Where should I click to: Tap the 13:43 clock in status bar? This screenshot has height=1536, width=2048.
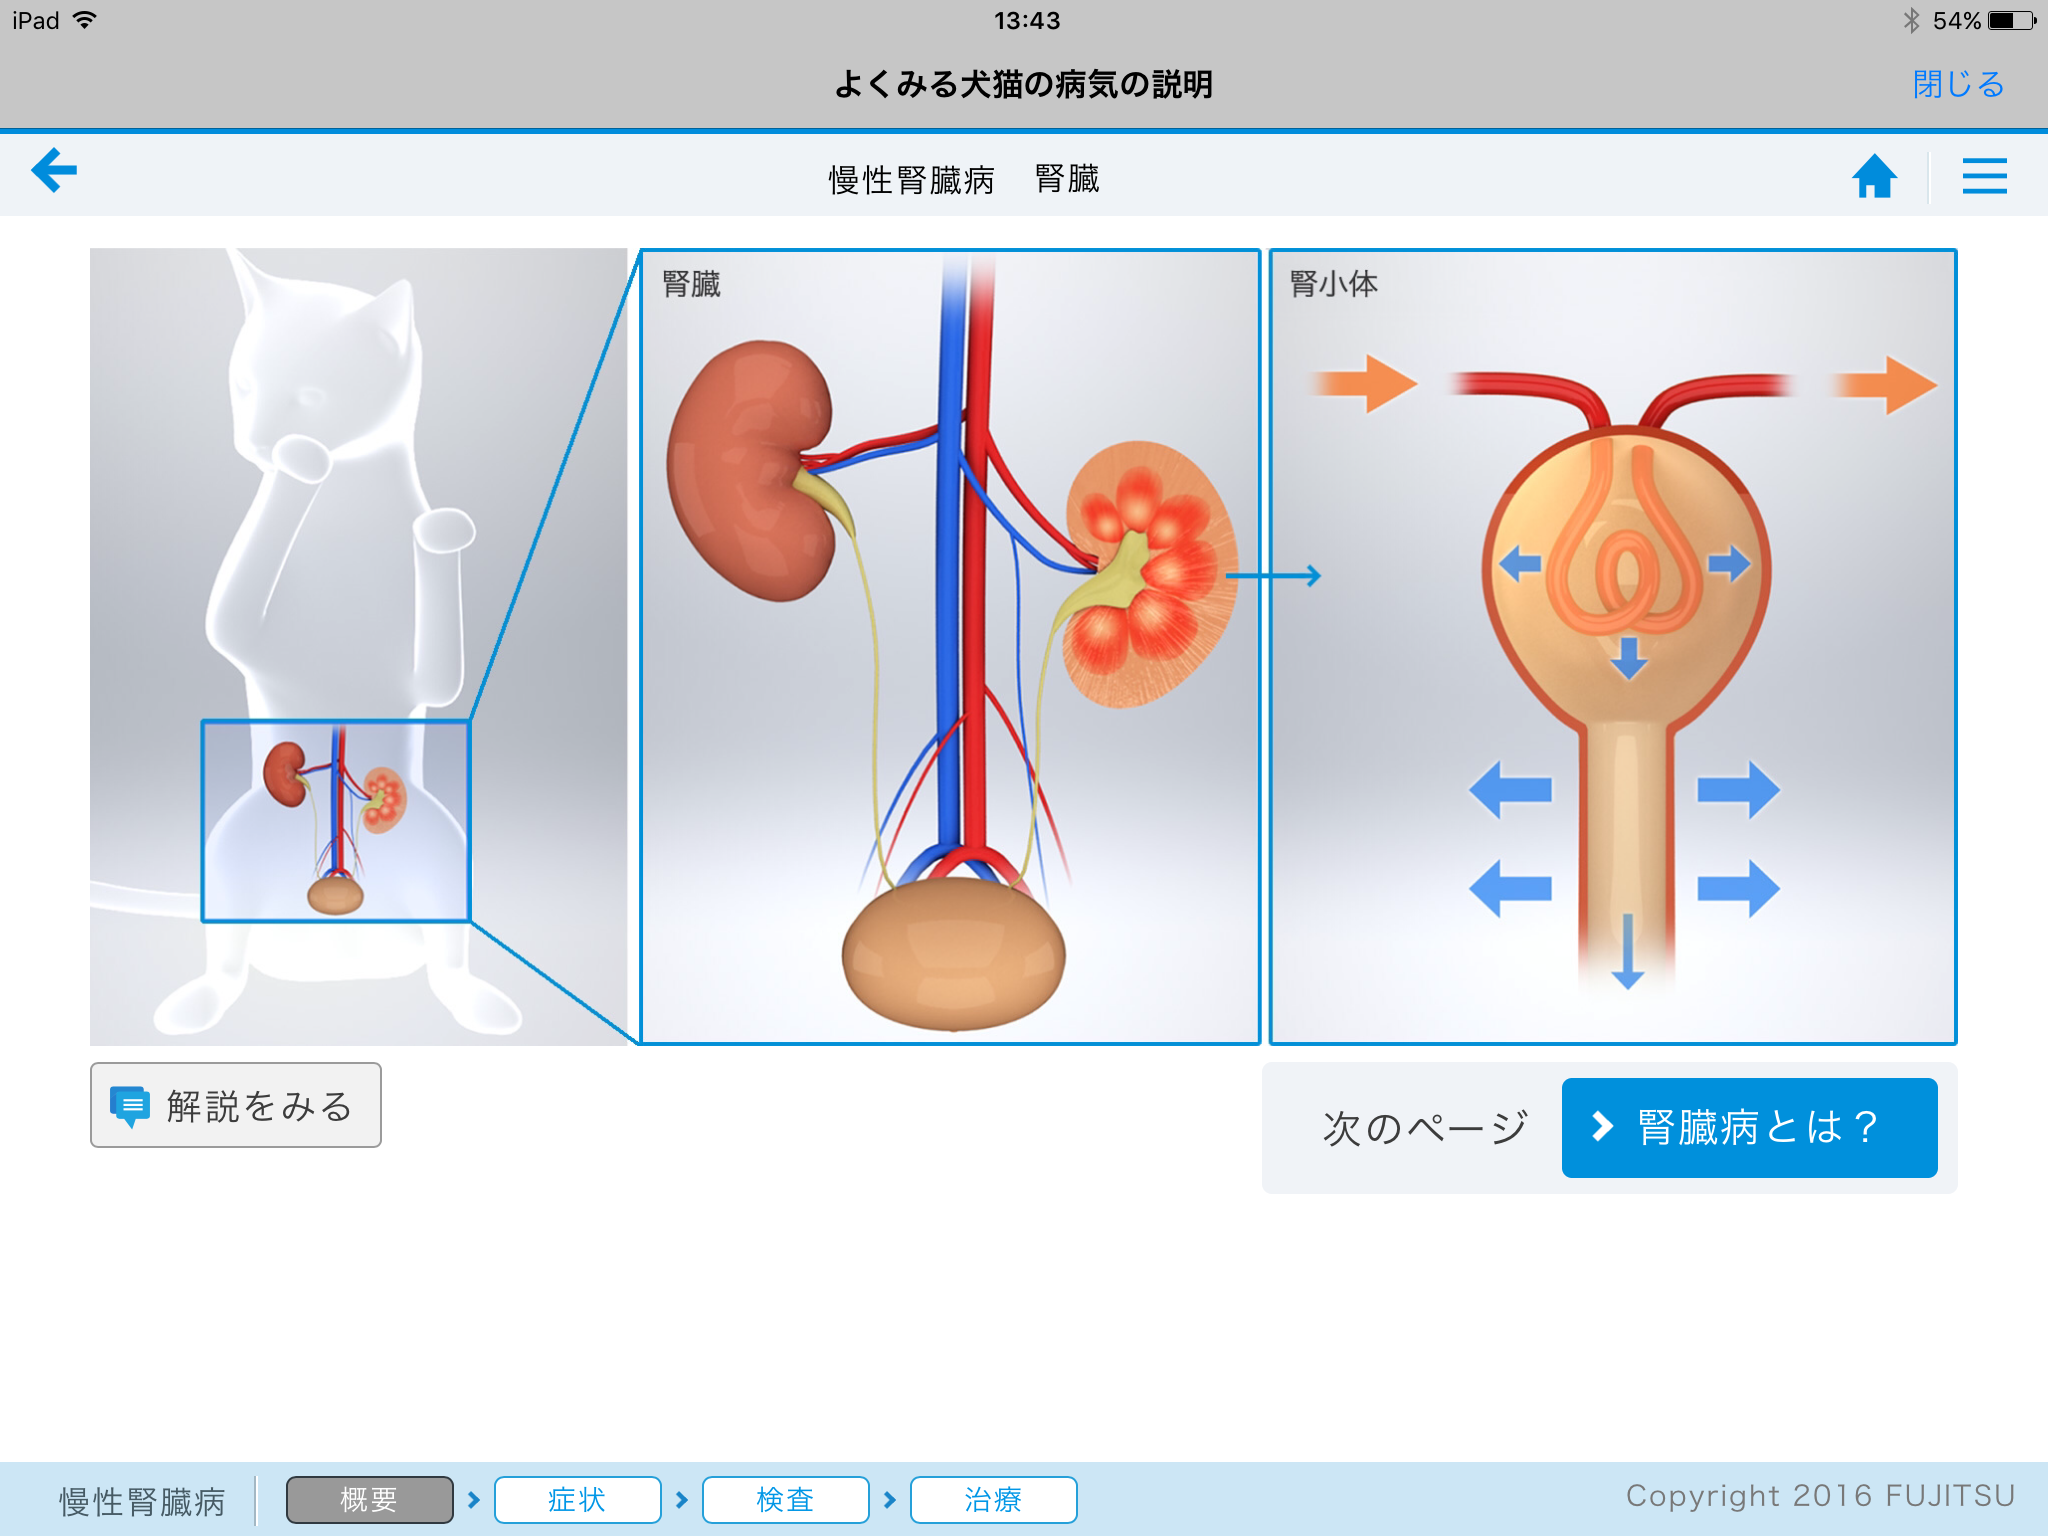pos(1027,21)
